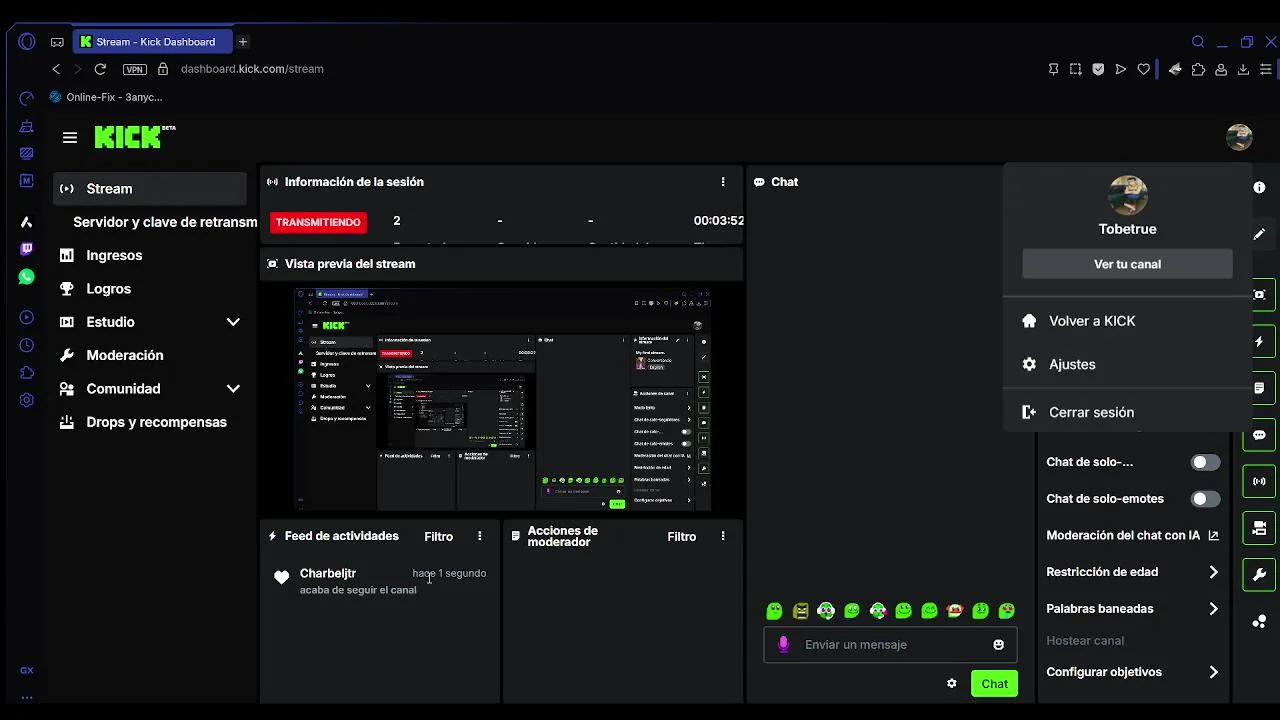Viewport: 1280px width, 720px height.
Task: Open options menu of Acciones de moderador
Action: coord(723,536)
